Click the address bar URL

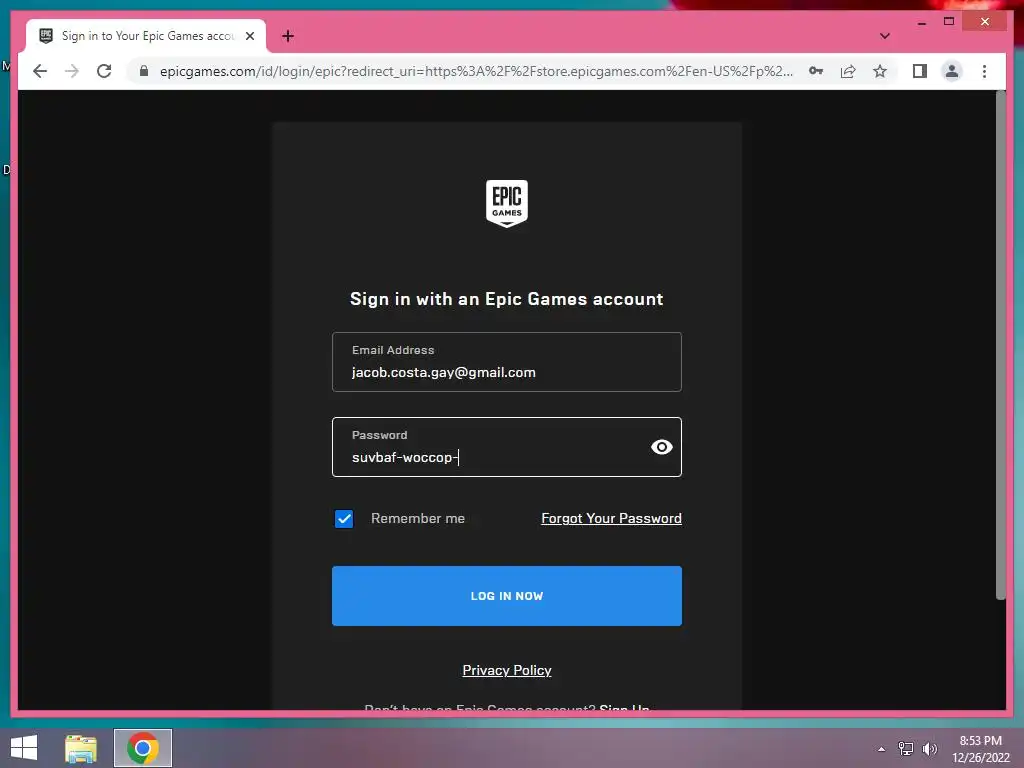[x=476, y=71]
